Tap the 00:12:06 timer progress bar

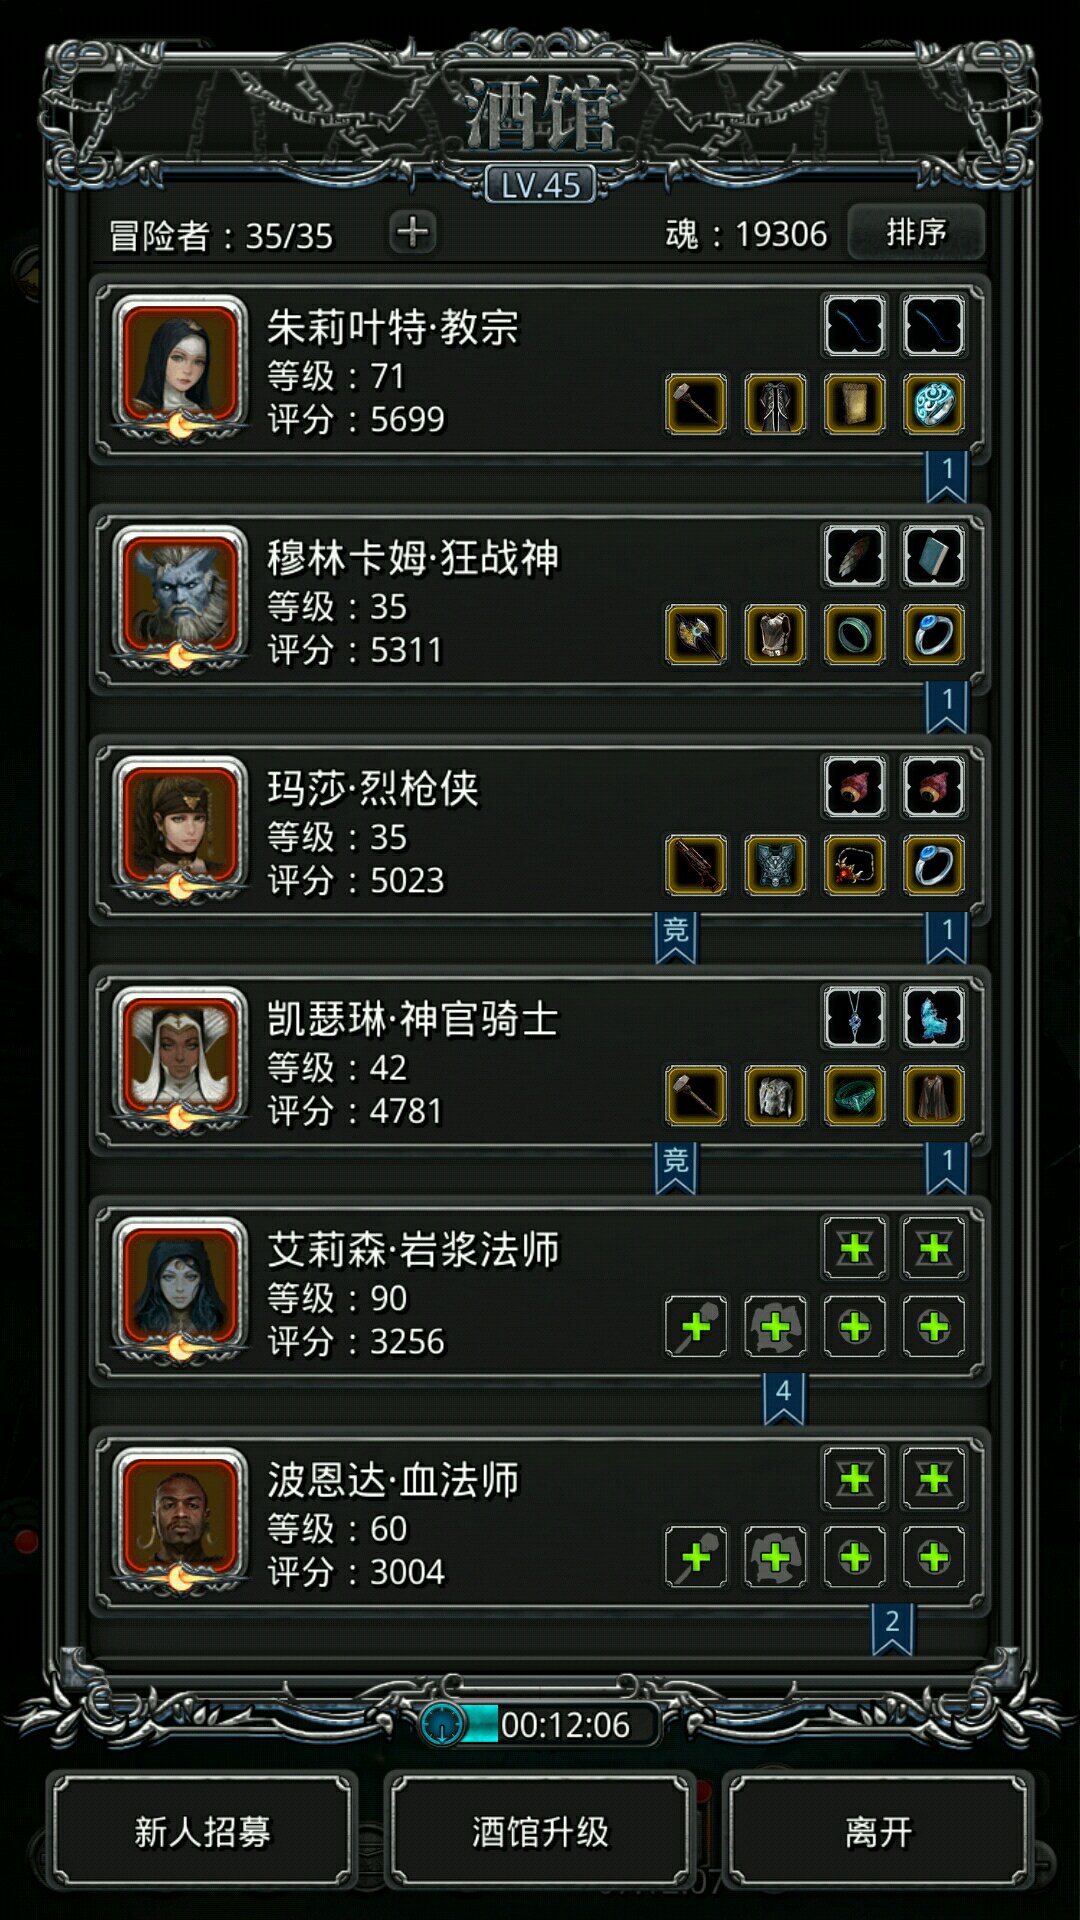coord(540,1724)
